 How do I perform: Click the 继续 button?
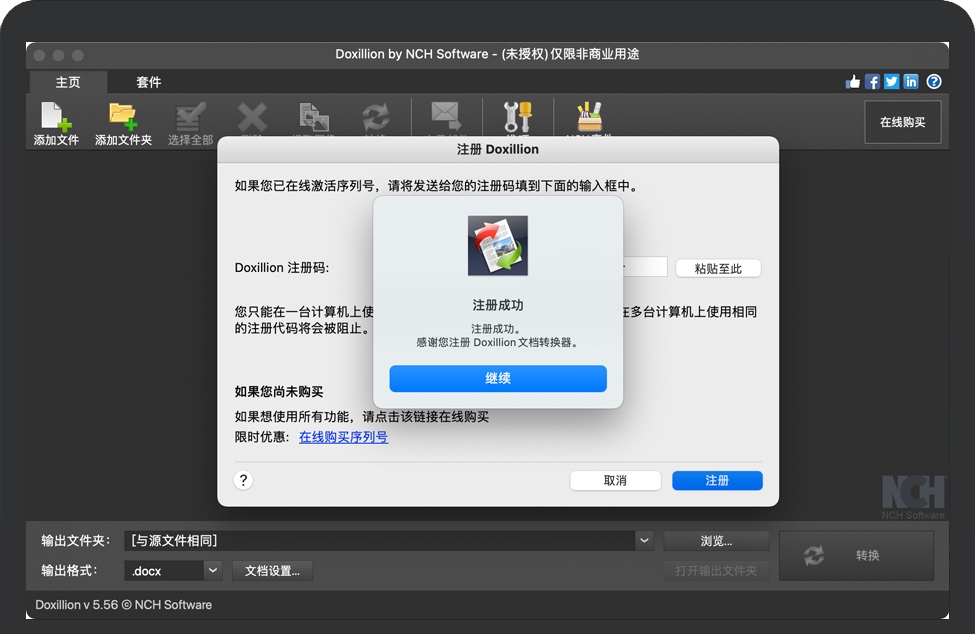pyautogui.click(x=497, y=379)
